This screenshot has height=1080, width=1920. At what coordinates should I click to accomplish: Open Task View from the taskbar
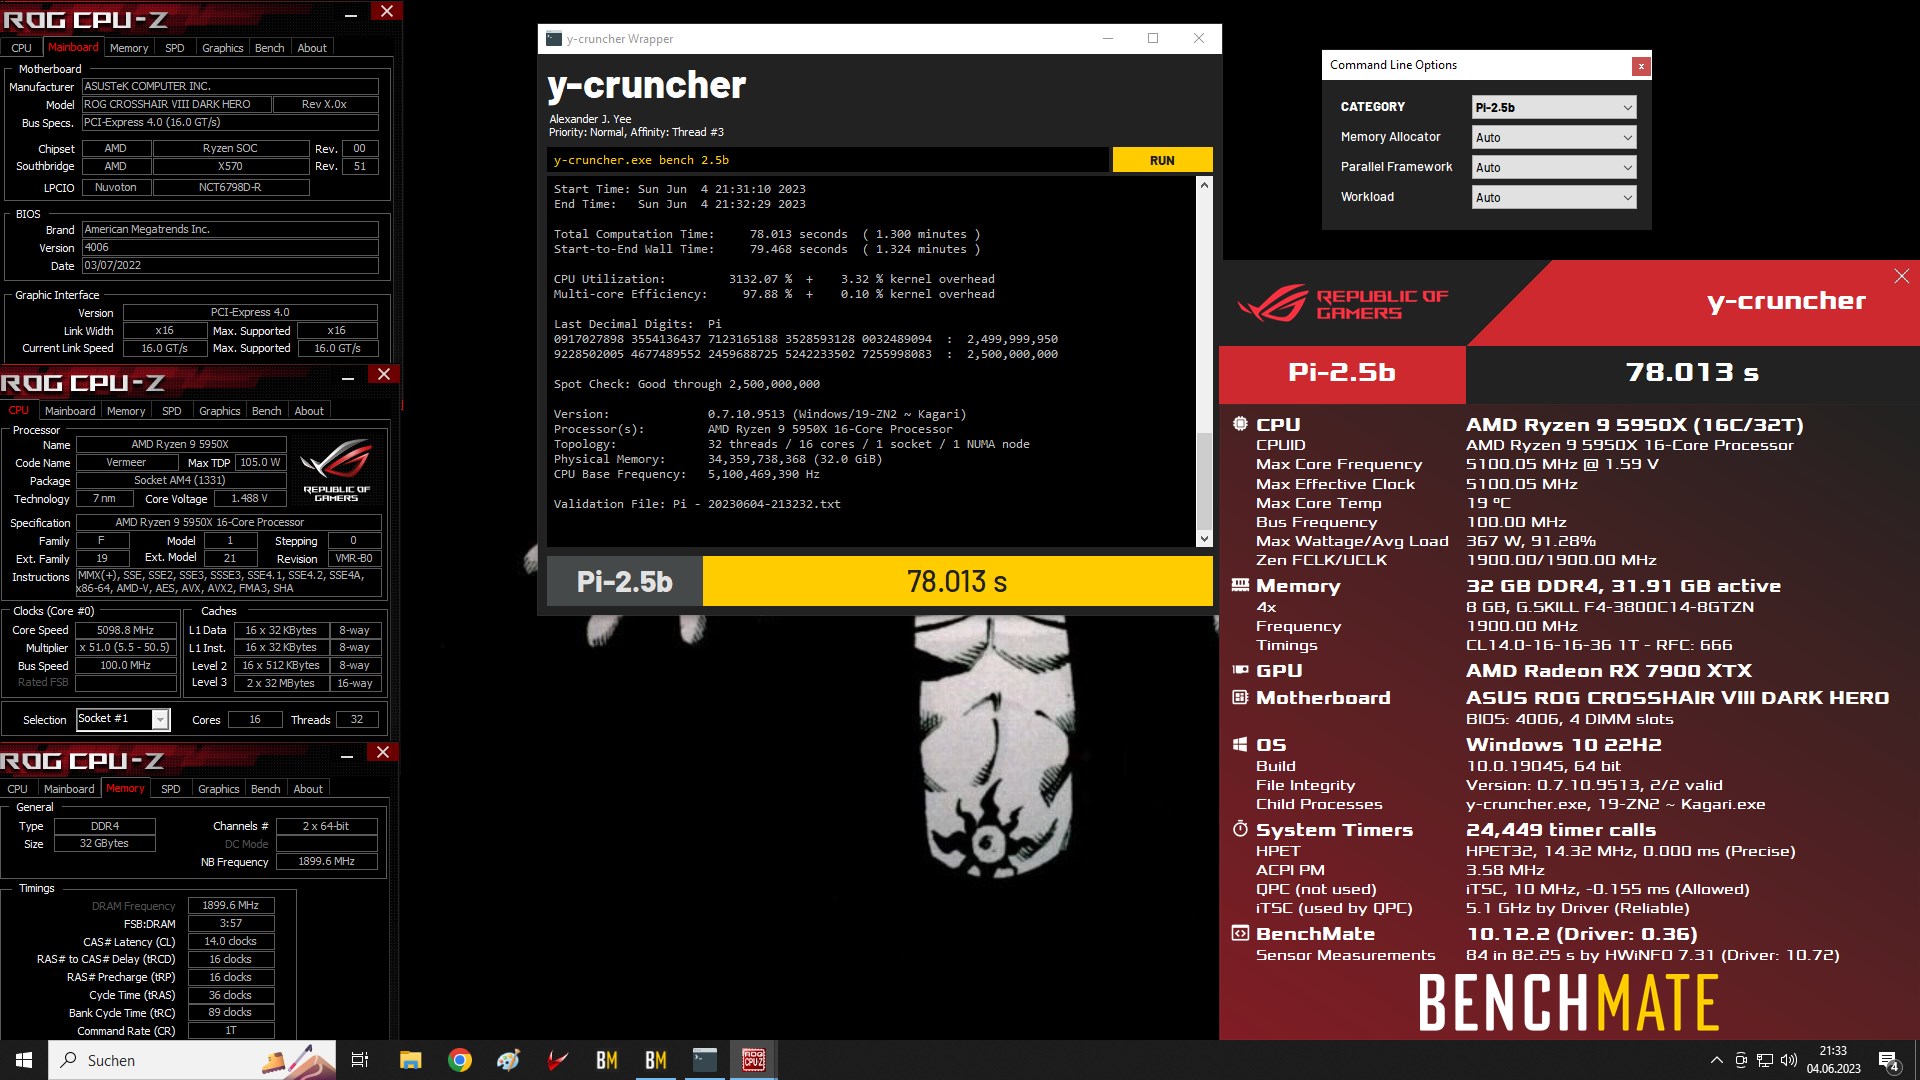click(360, 1060)
